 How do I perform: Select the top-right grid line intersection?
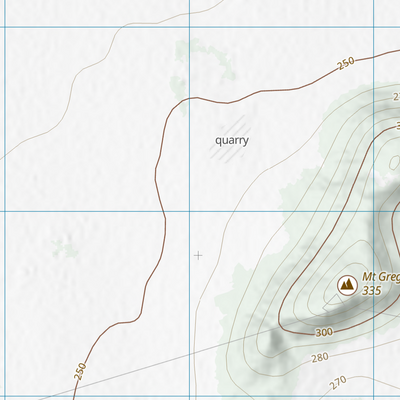[x=374, y=27]
